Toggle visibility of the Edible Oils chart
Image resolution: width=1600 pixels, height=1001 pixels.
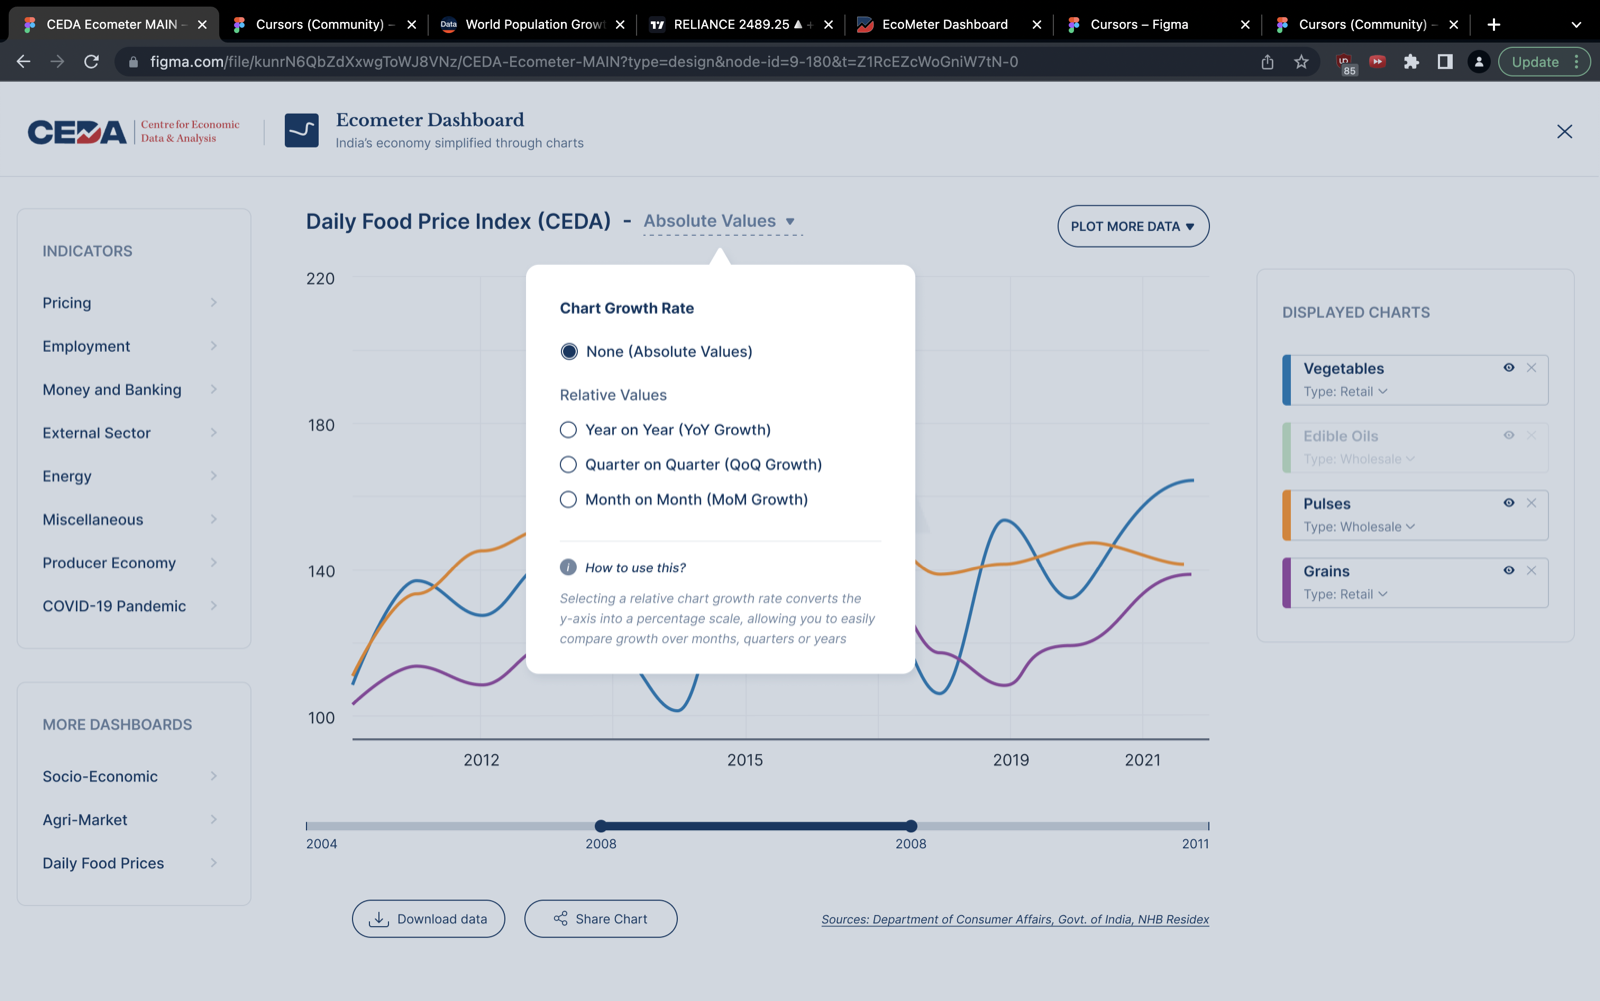coord(1508,435)
